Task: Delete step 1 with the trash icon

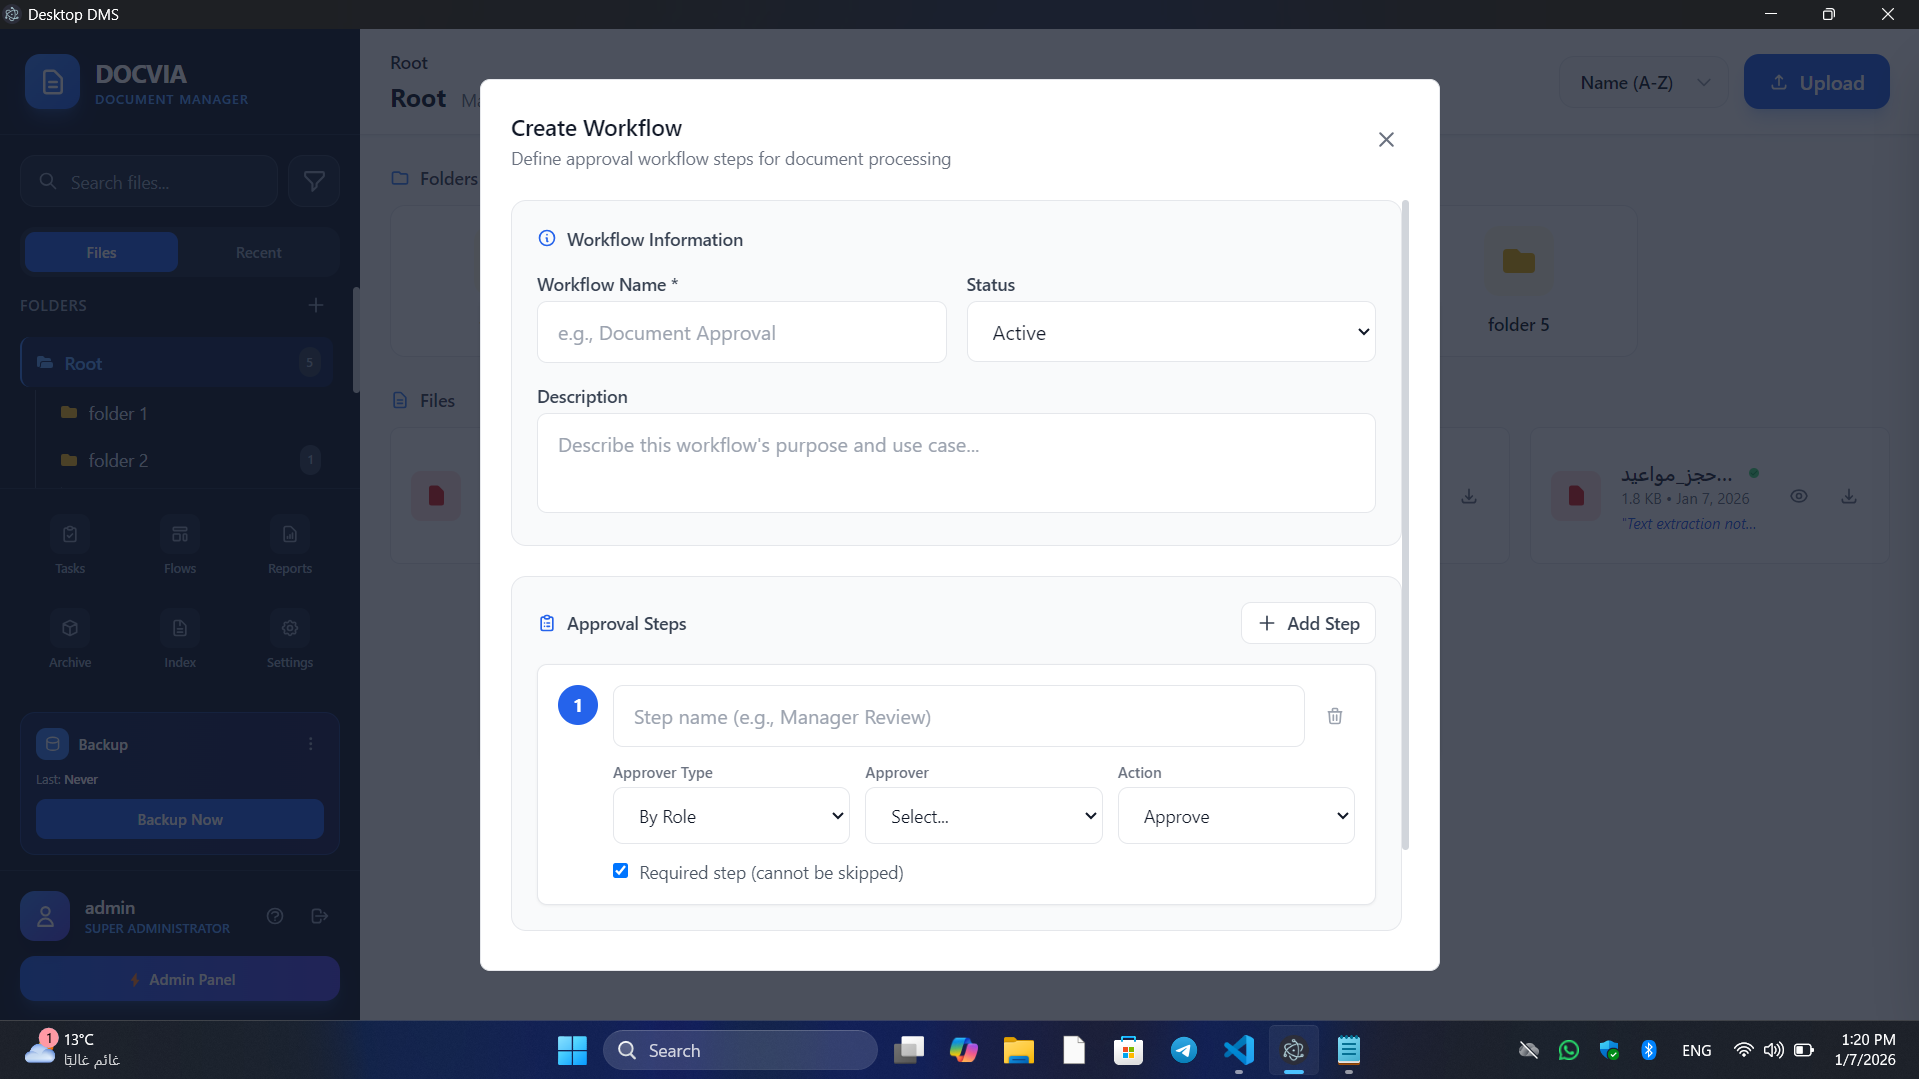Action: [x=1335, y=716]
